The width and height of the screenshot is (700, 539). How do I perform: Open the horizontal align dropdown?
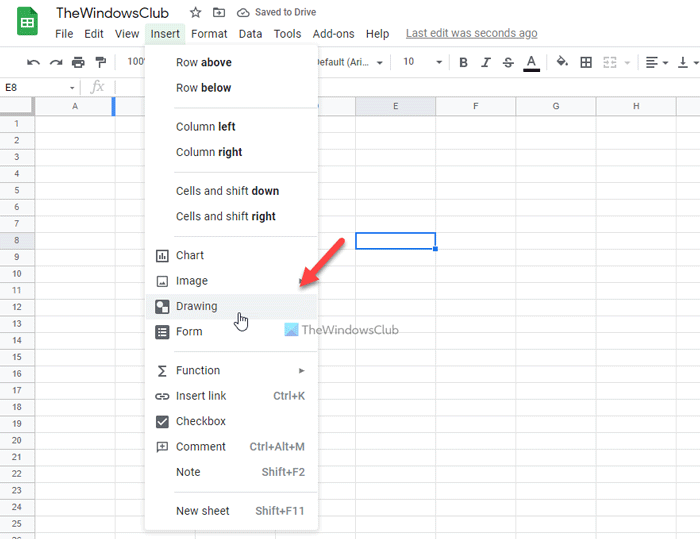657,63
